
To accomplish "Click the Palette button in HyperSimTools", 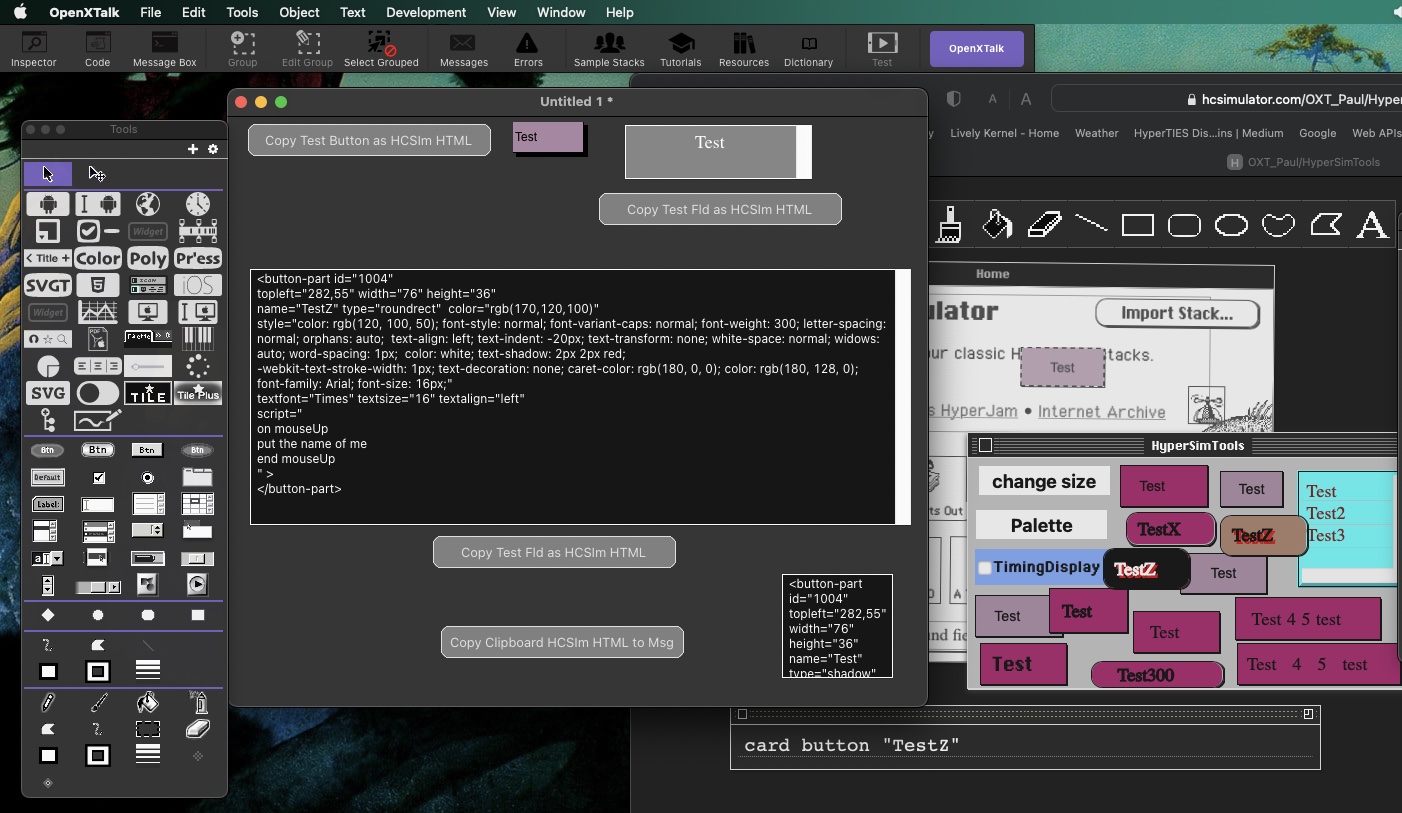I will click(1041, 525).
